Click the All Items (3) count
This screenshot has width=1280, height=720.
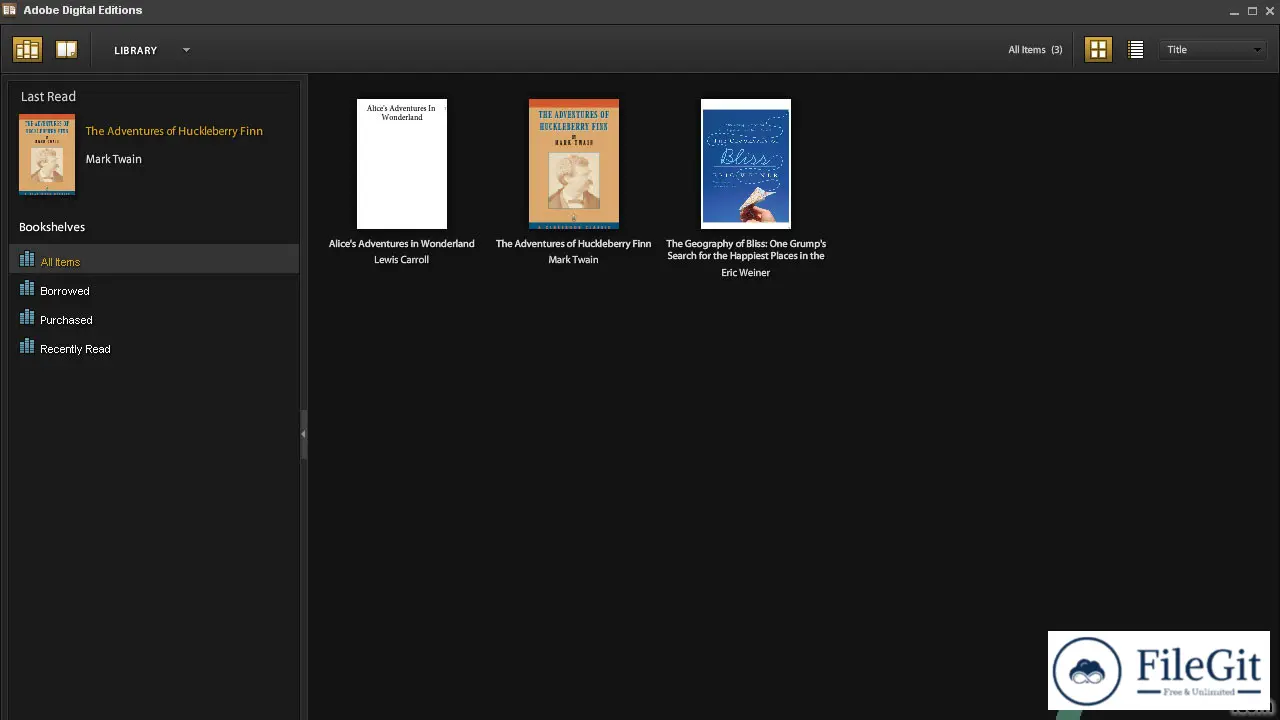pyautogui.click(x=1035, y=49)
